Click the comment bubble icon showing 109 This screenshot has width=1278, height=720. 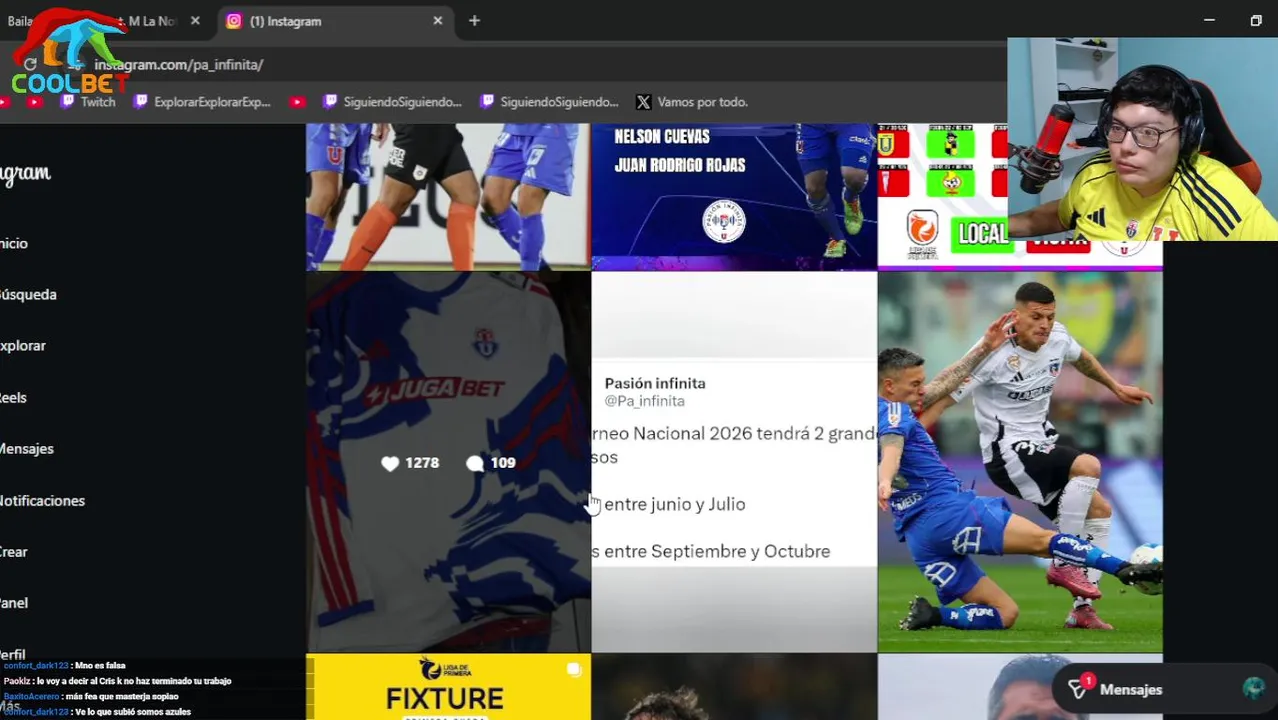click(475, 463)
